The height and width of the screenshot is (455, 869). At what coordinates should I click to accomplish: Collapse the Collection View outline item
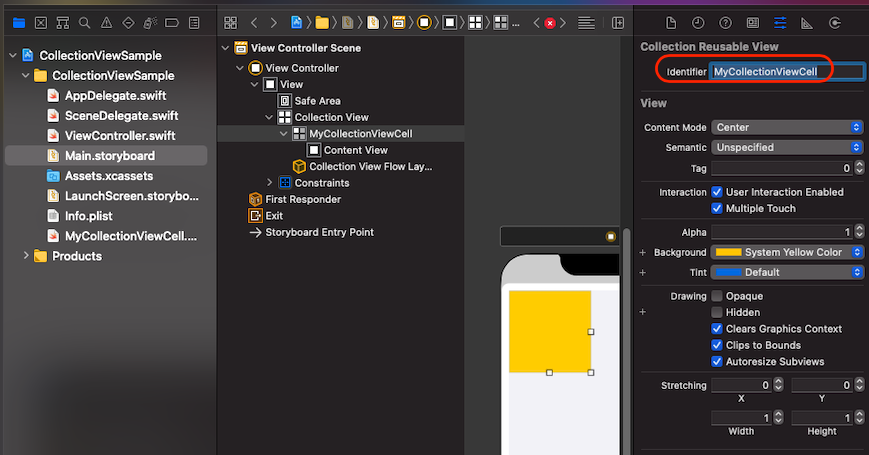269,117
